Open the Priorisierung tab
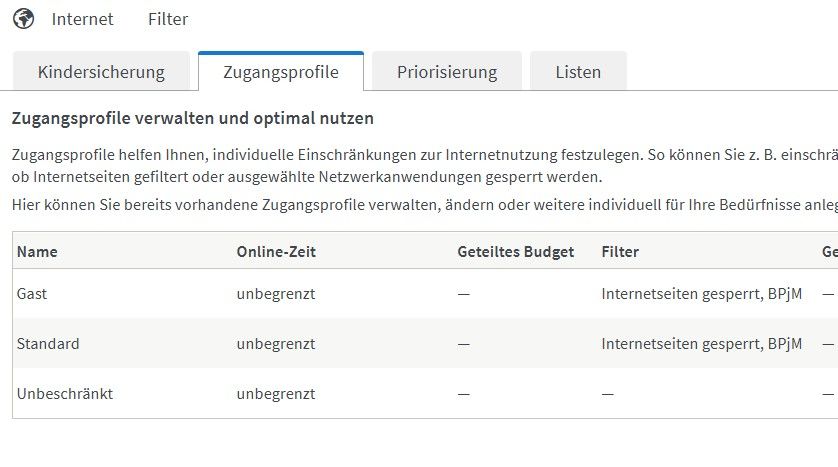Image resolution: width=838 pixels, height=467 pixels. tap(446, 72)
